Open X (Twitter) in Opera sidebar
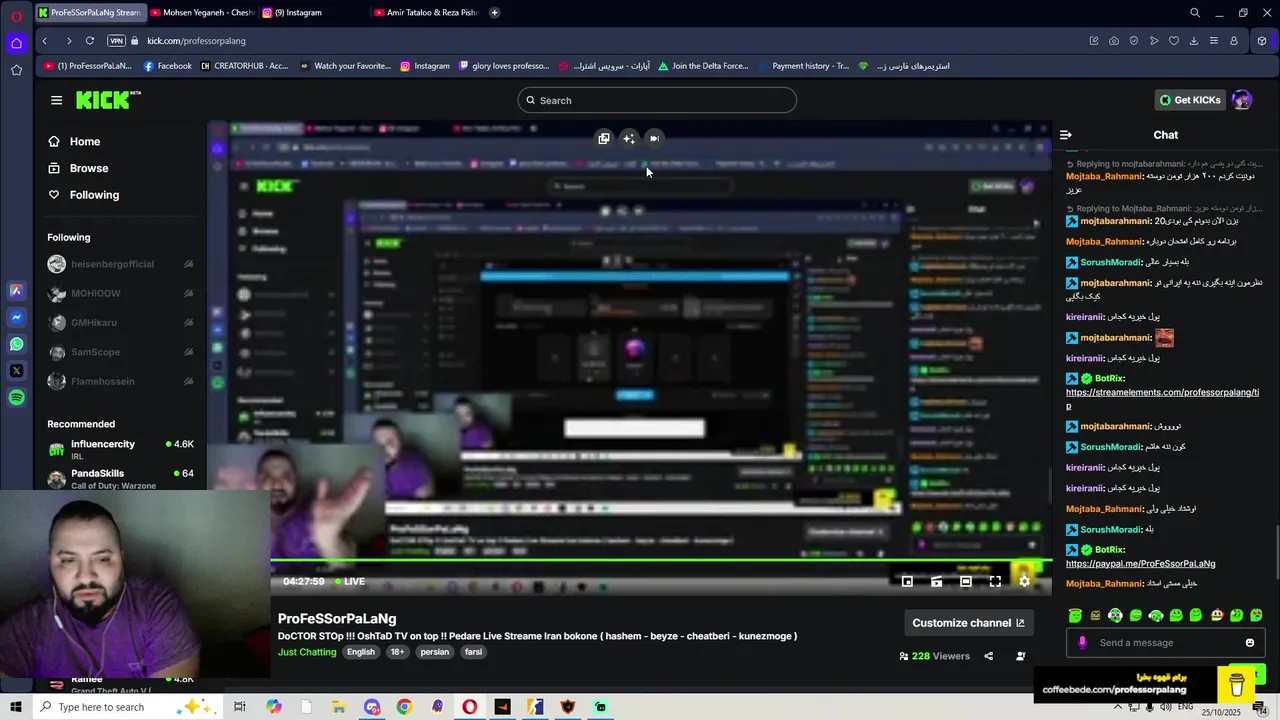 pos(16,371)
